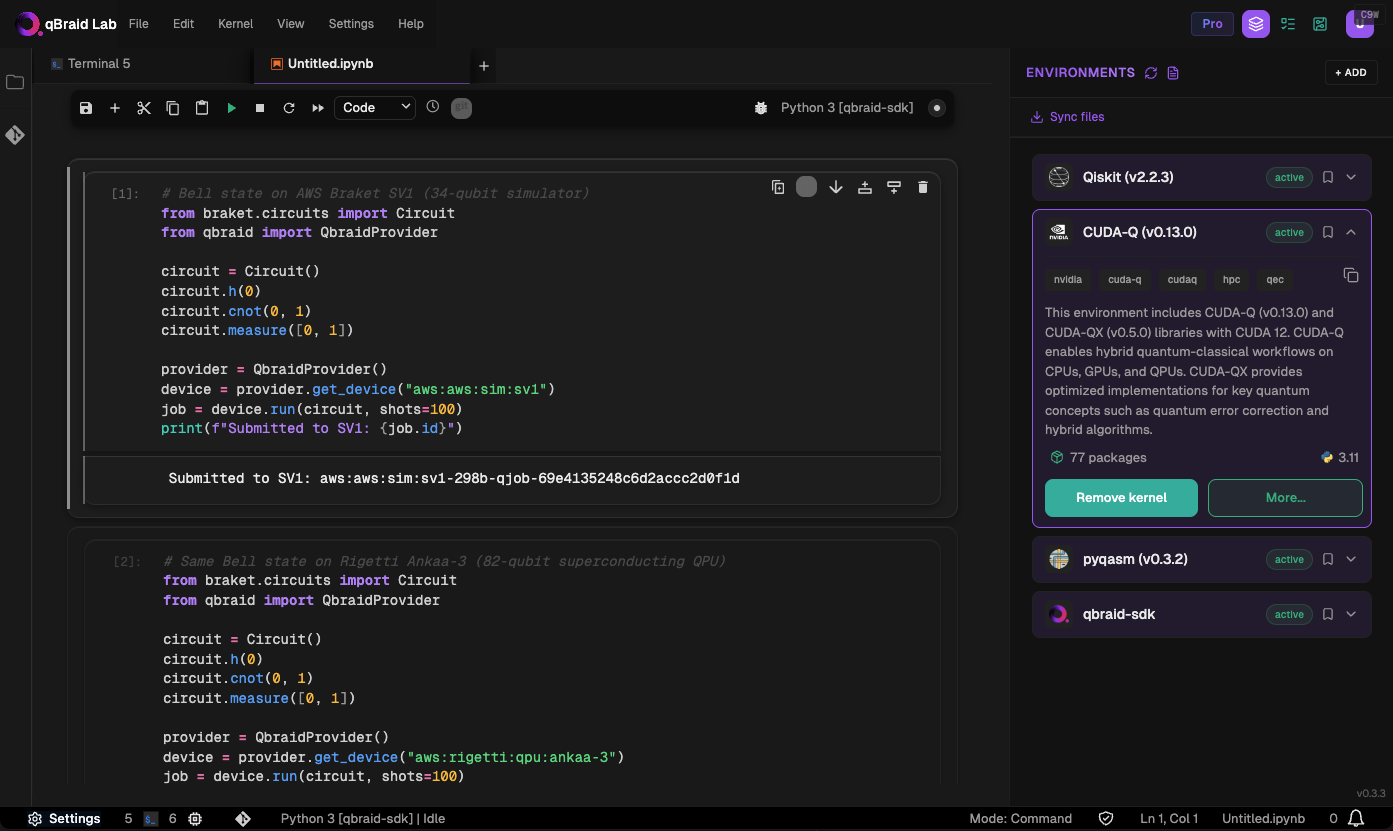Click the clock icon in notebook toolbar
Screen dimensions: 1393x831
coord(432,107)
